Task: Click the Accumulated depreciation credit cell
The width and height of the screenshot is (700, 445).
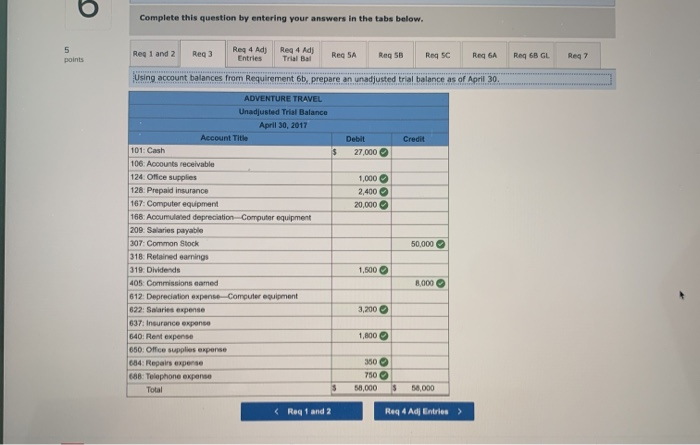Action: coord(420,218)
